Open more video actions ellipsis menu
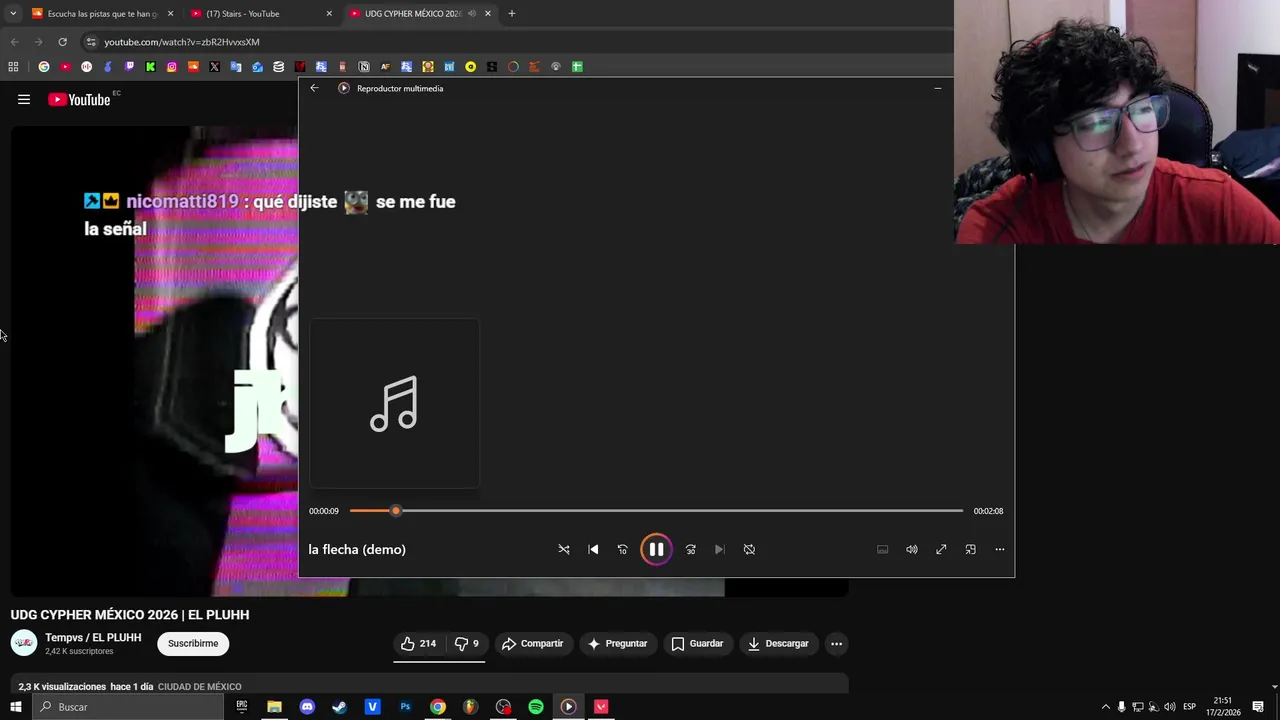 837,643
